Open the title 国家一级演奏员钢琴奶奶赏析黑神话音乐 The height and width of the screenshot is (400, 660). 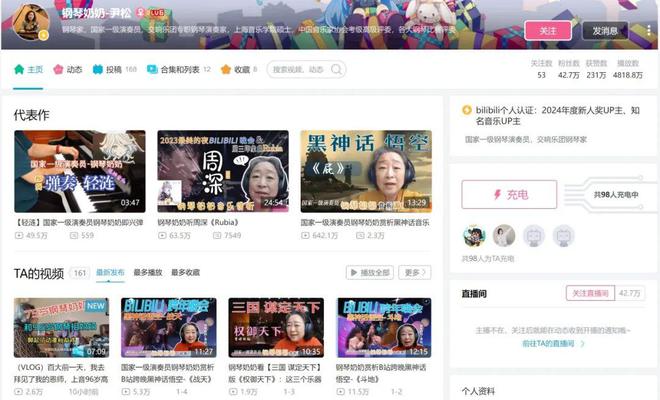coord(365,222)
